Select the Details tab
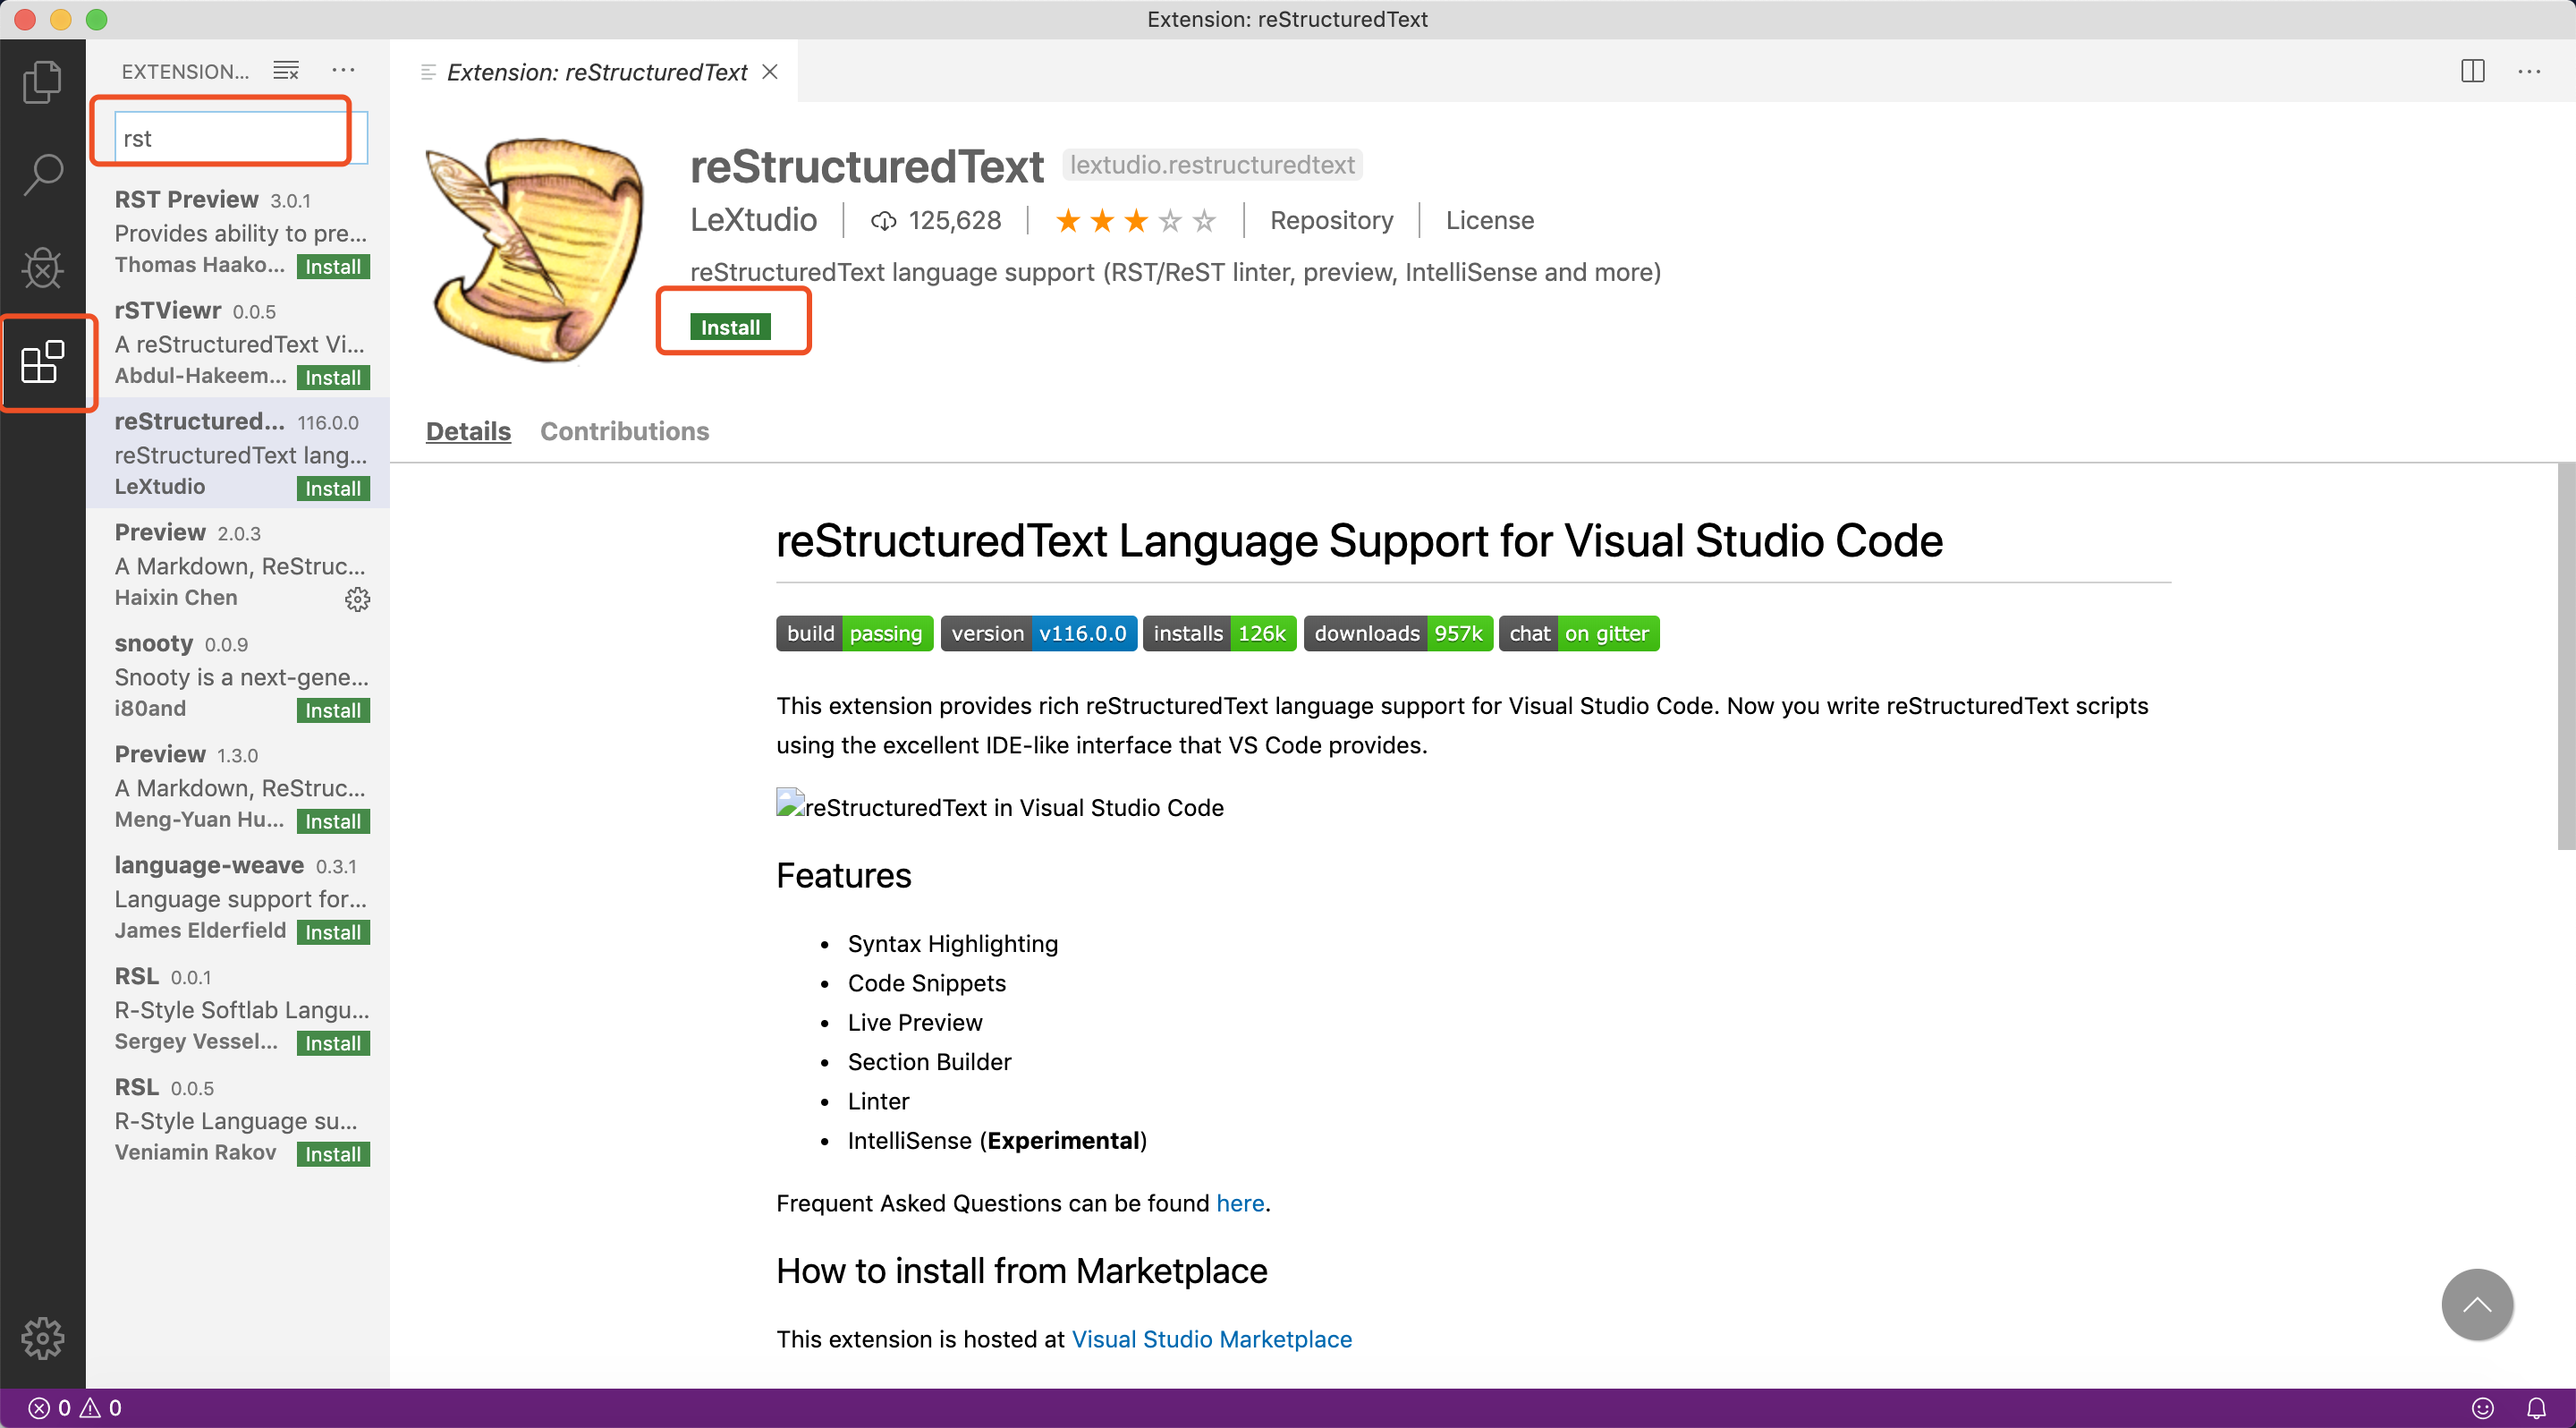Screen dimensions: 2576x1428 [x=467, y=431]
